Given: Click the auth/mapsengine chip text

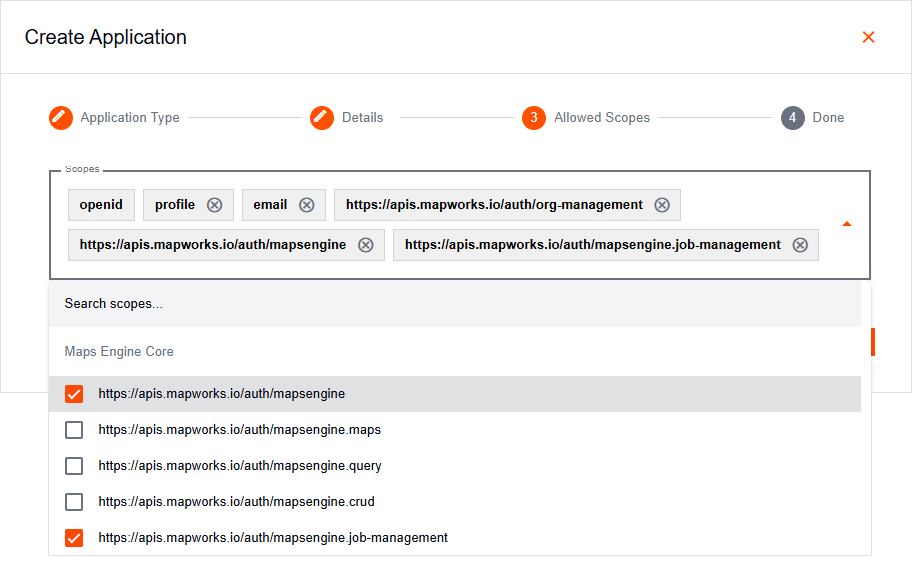Looking at the screenshot, I should [x=213, y=245].
